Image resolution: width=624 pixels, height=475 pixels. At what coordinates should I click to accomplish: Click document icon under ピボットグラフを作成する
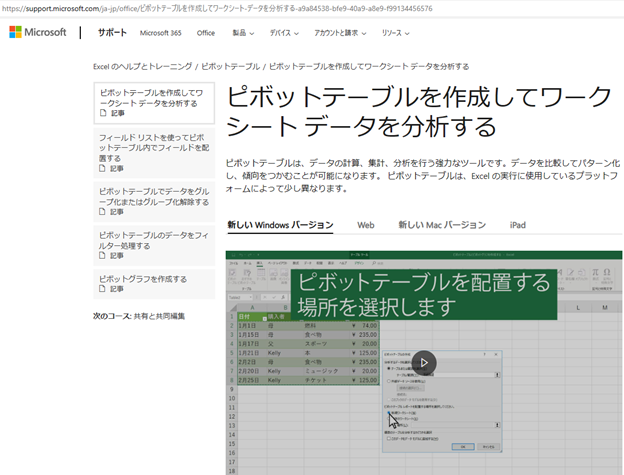(102, 288)
